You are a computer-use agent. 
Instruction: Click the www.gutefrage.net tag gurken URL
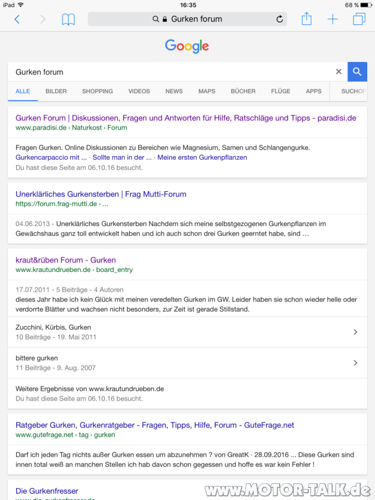(65, 435)
